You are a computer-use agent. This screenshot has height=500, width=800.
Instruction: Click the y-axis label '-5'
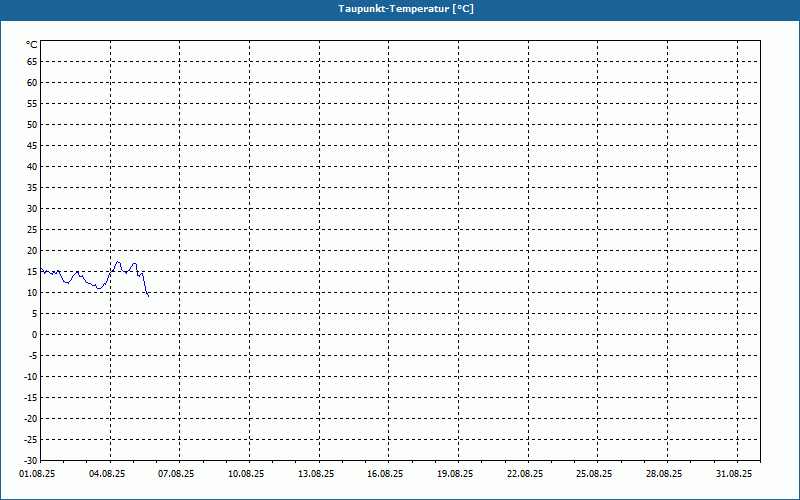click(x=33, y=356)
